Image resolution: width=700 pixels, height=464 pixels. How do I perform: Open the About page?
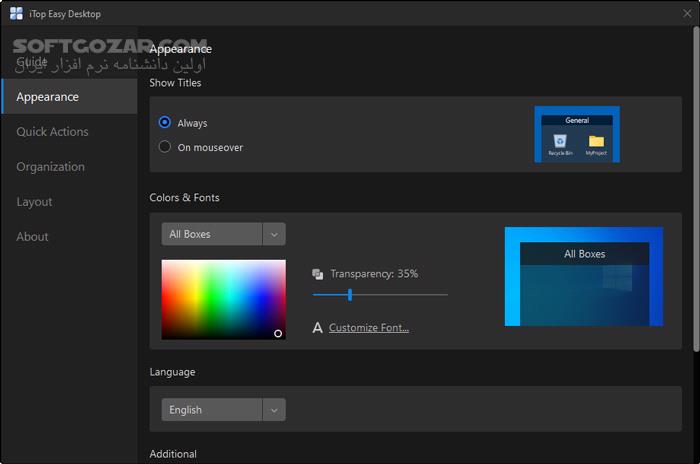(32, 237)
